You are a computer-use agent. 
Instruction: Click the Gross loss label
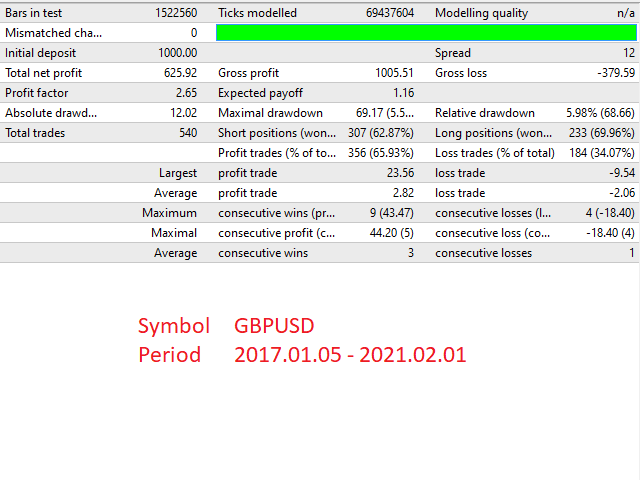click(x=461, y=73)
